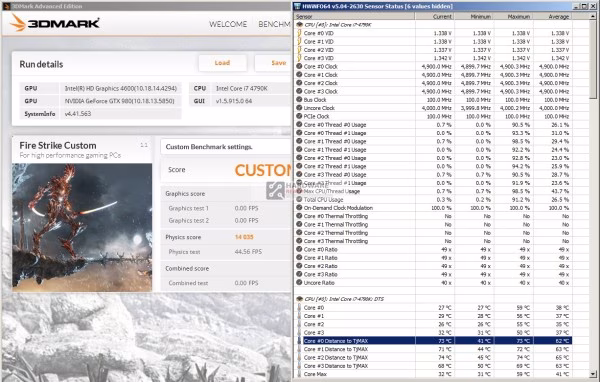Click the 3DMark logo icon
This screenshot has height=382, width=600.
pos(18,22)
